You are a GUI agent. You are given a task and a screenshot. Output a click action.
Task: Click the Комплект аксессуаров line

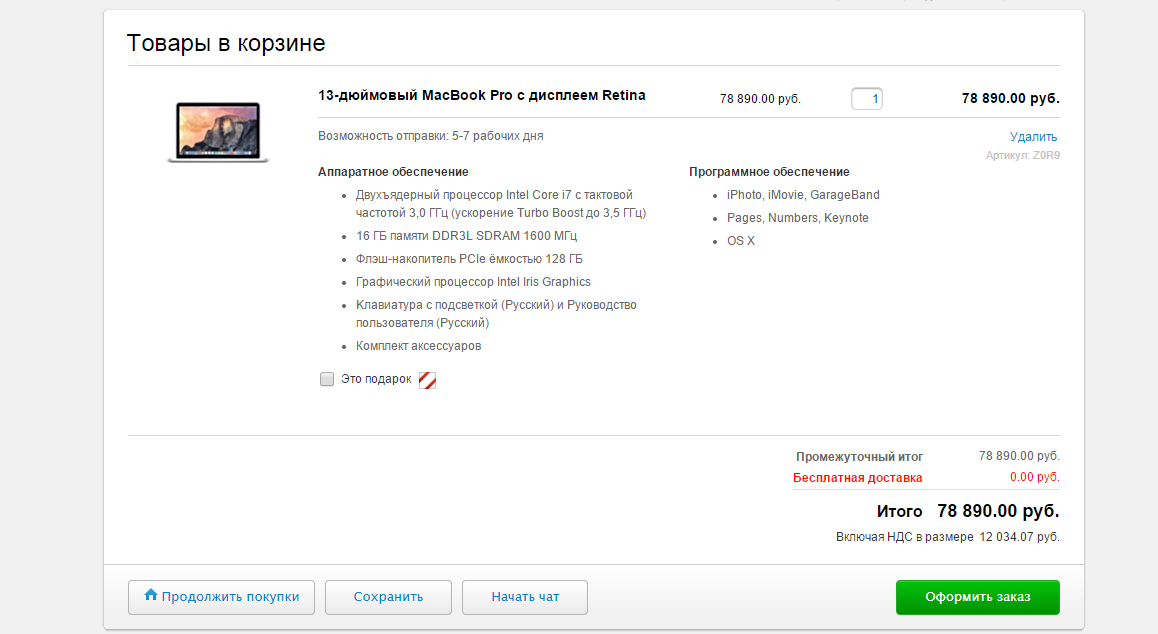(419, 346)
